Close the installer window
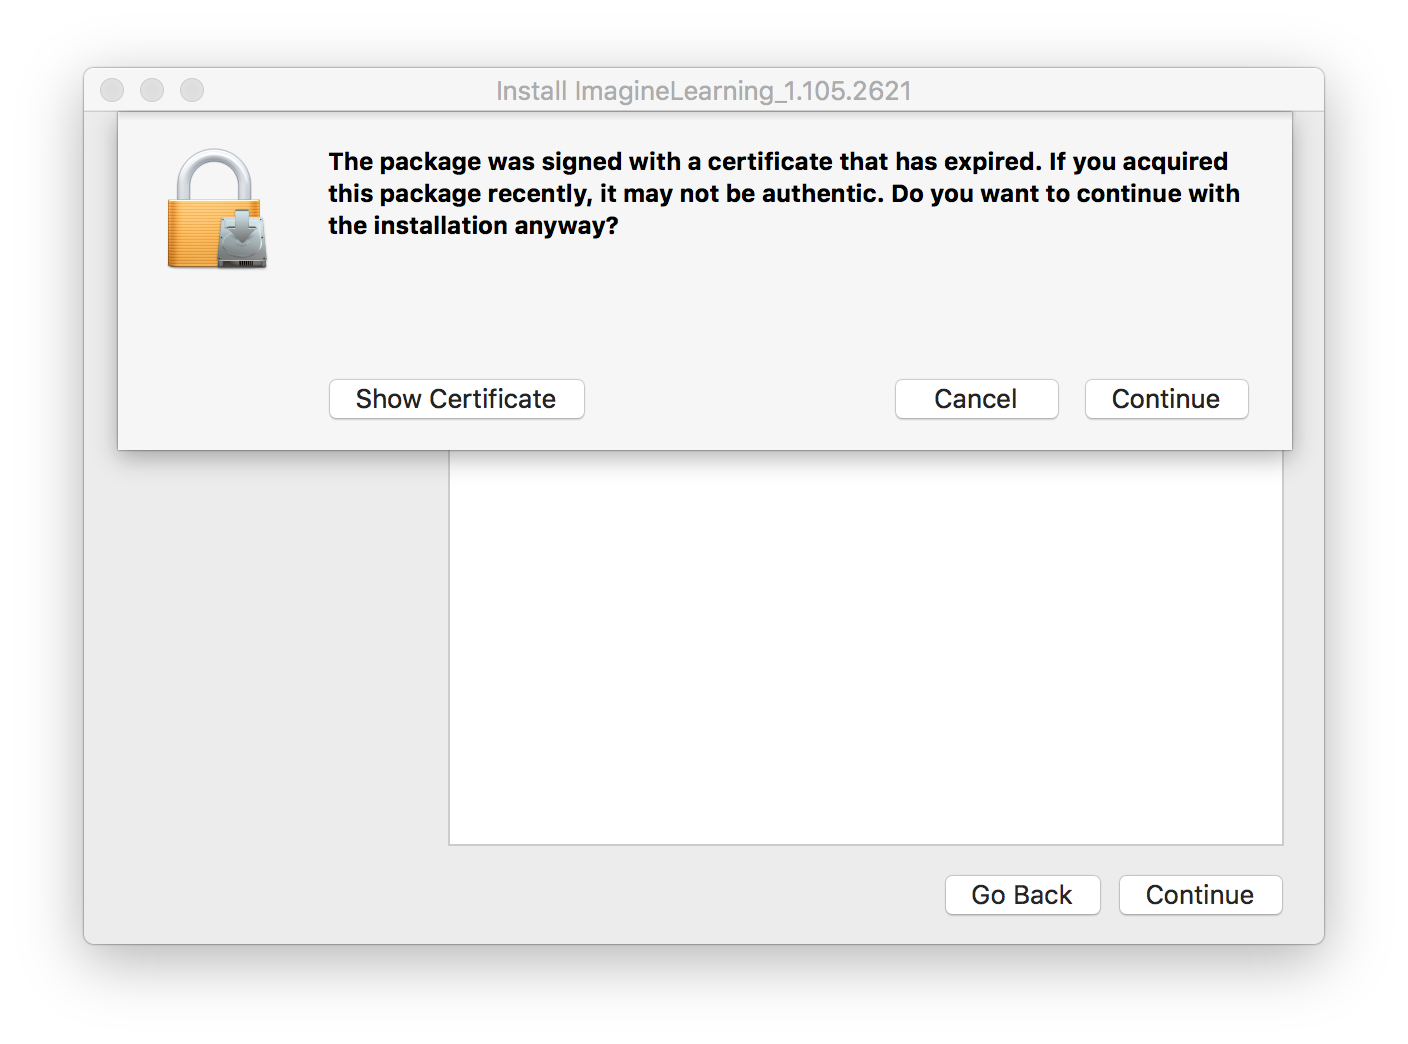This screenshot has width=1408, height=1044. pyautogui.click(x=112, y=90)
